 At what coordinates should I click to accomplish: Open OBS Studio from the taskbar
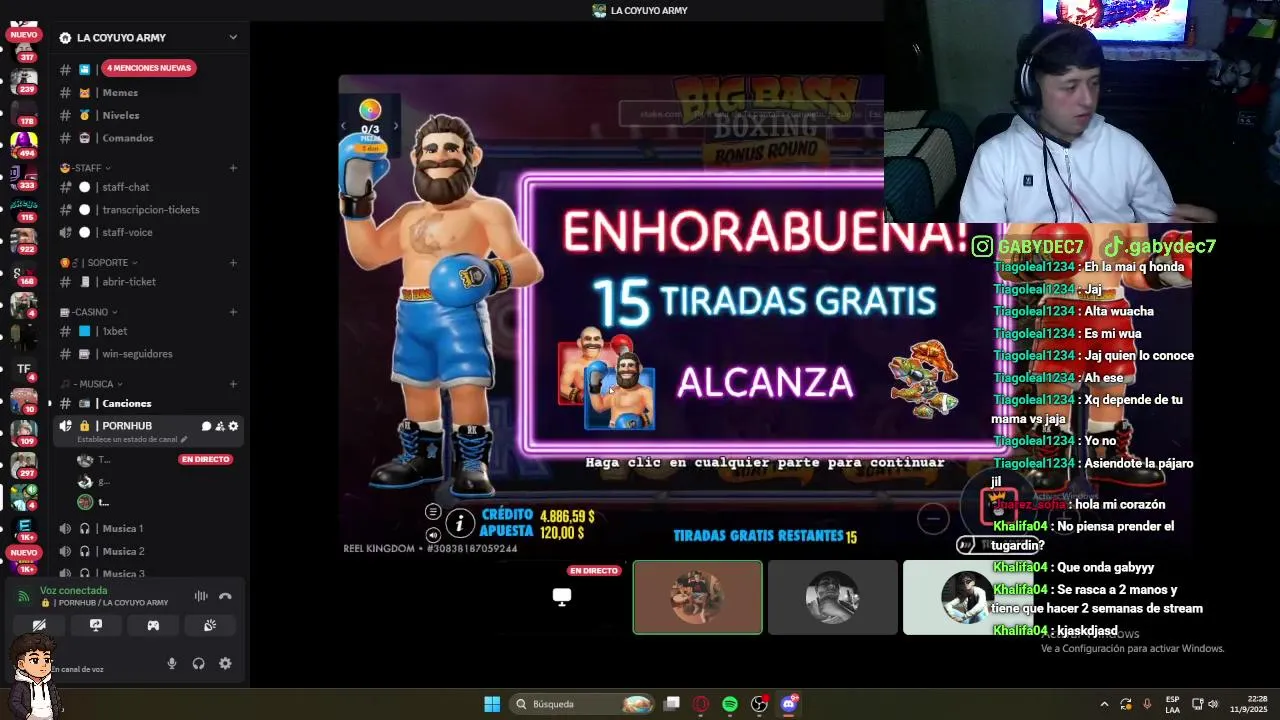pos(760,704)
